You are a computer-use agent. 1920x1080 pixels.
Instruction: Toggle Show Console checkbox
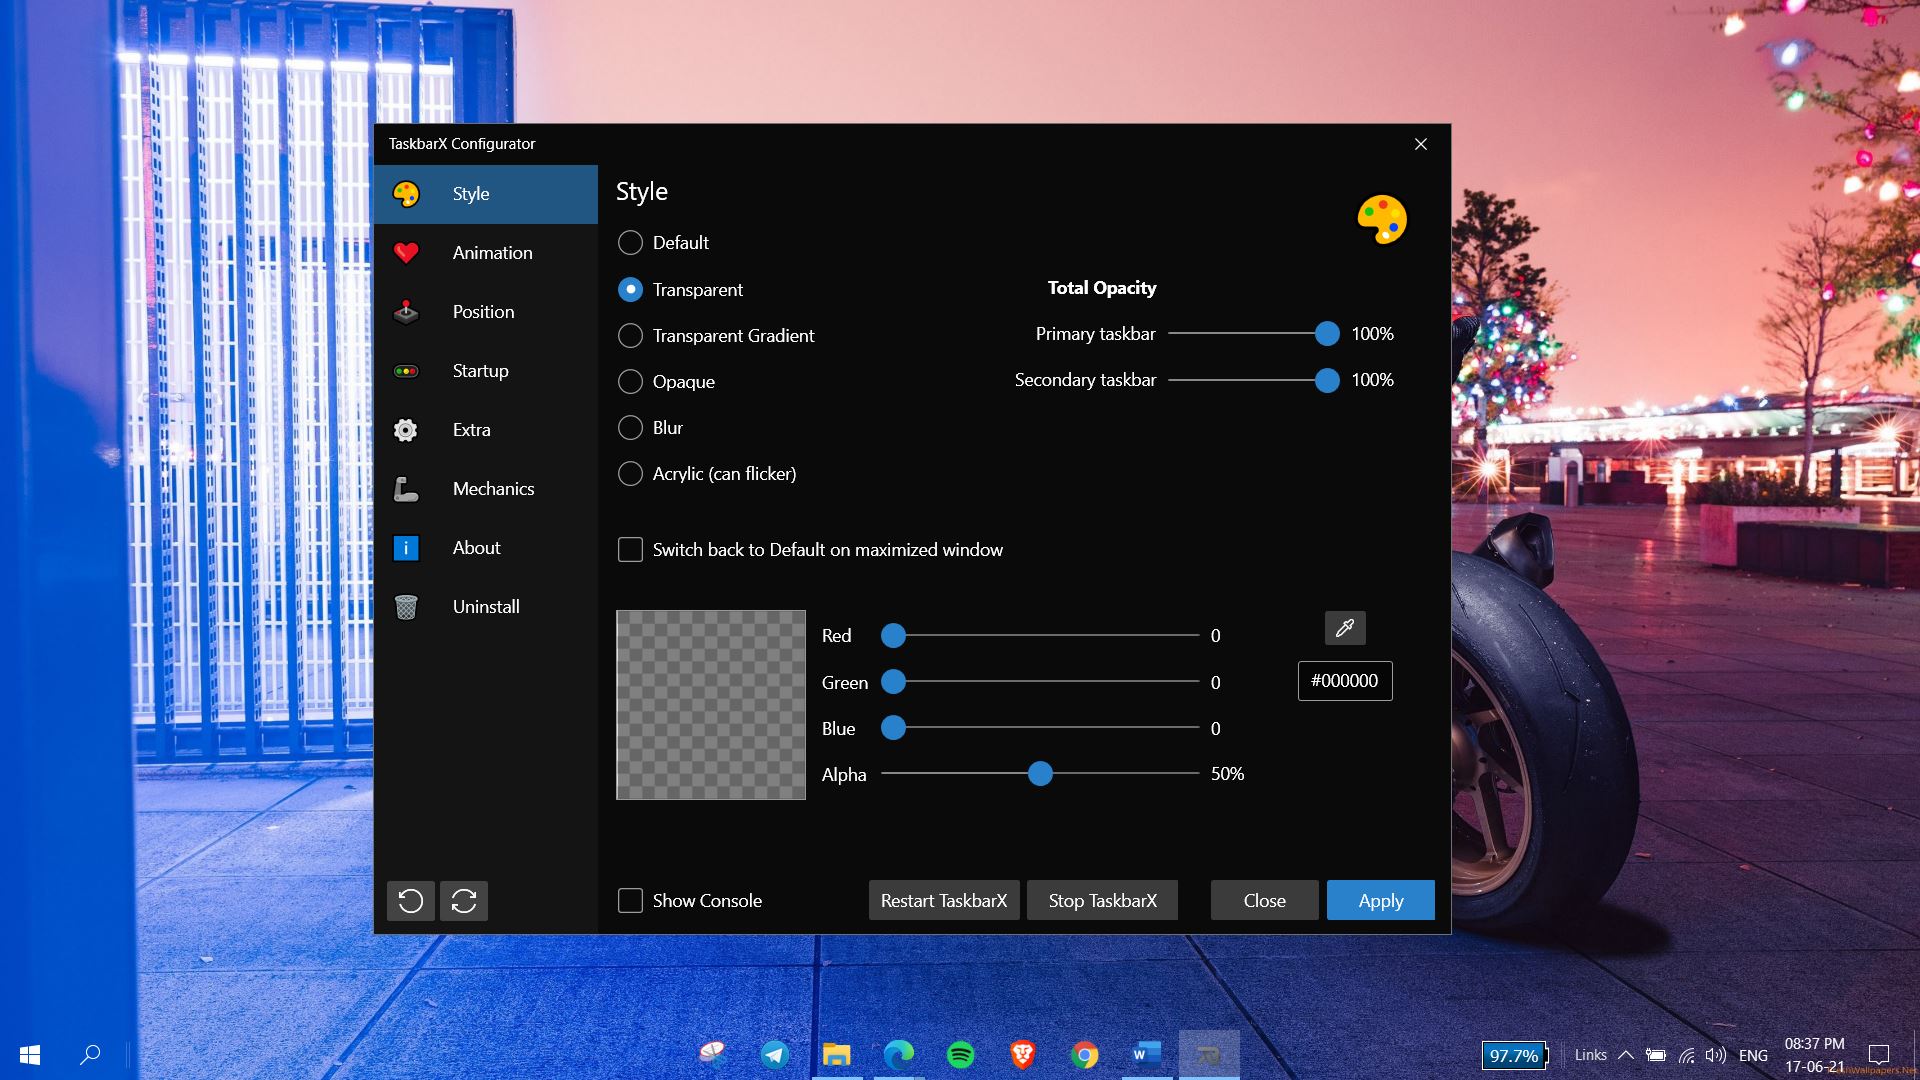[630, 901]
